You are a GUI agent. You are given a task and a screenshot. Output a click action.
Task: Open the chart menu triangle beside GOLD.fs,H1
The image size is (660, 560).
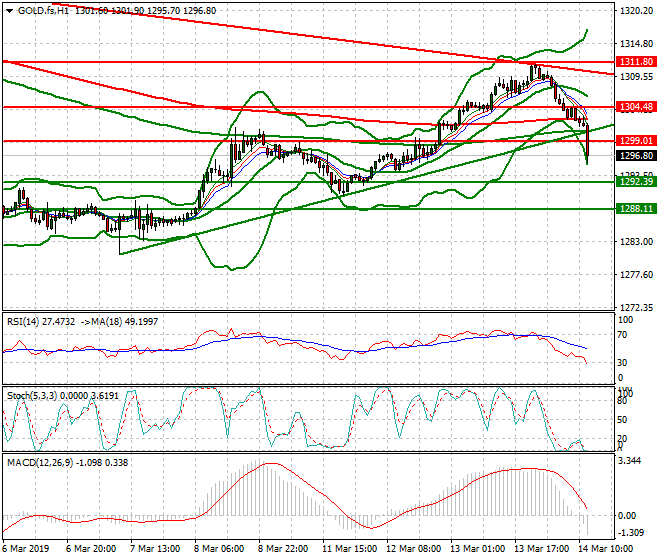coord(9,11)
